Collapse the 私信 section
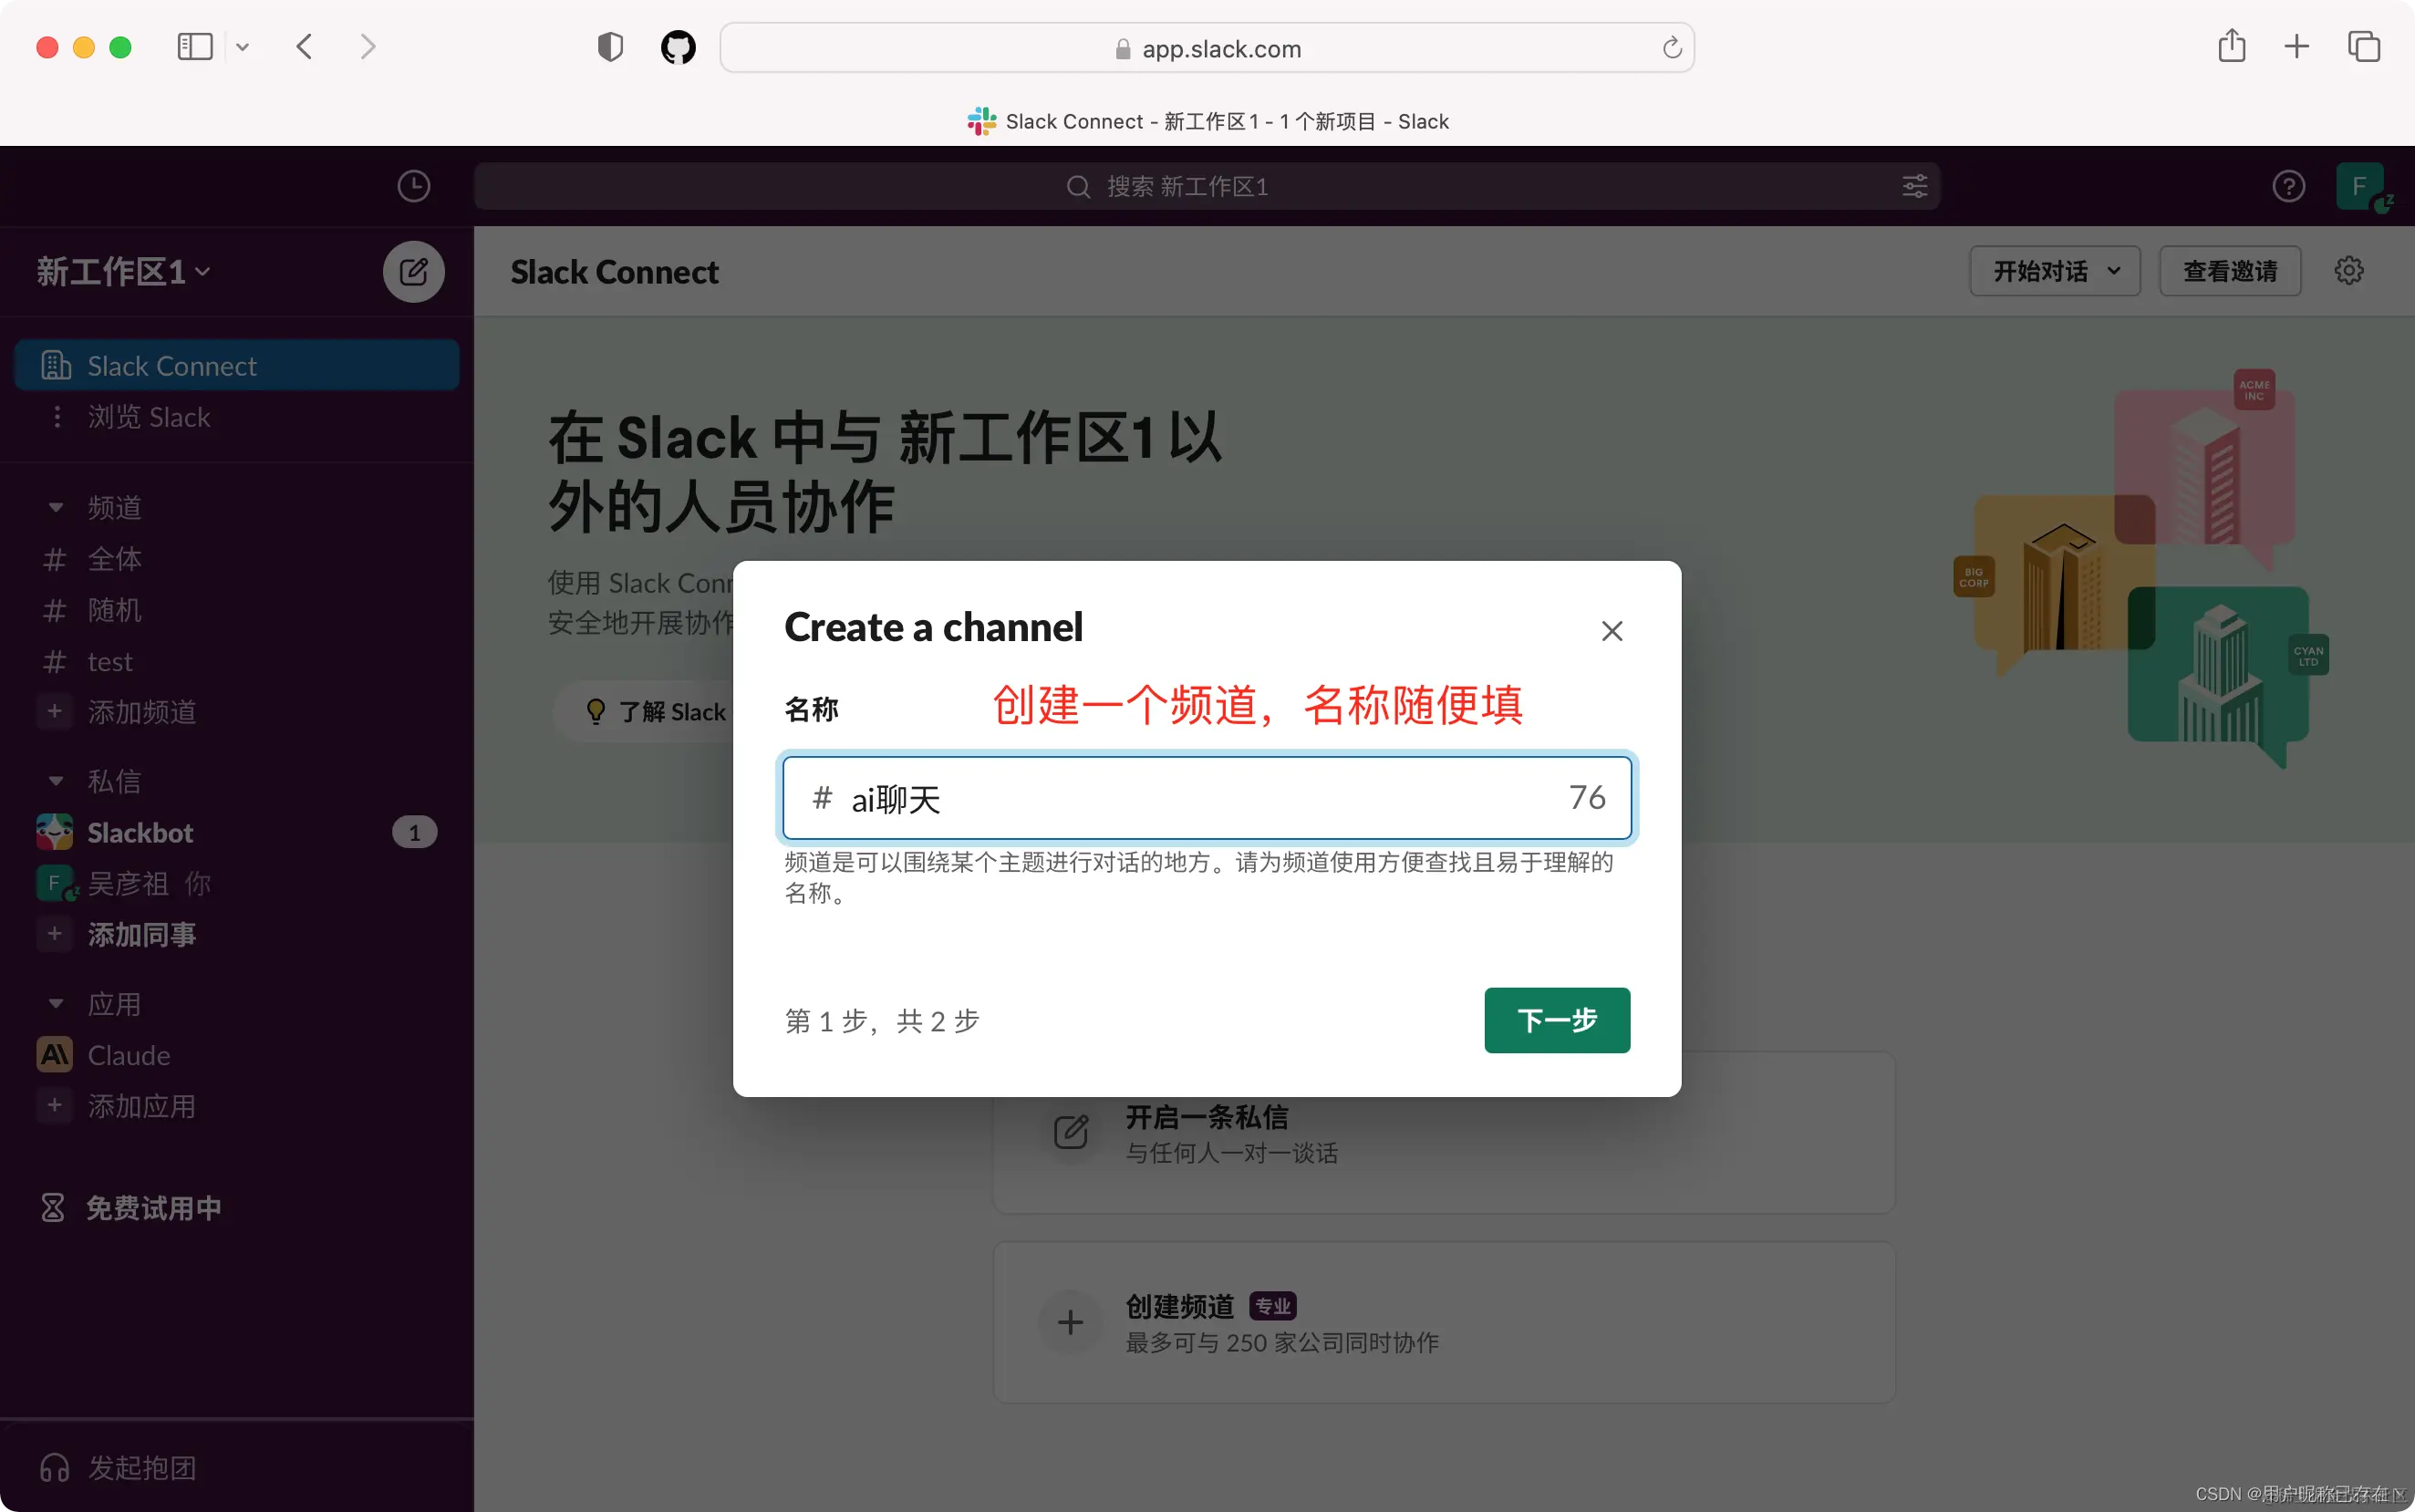Image resolution: width=2415 pixels, height=1512 pixels. tap(56, 781)
